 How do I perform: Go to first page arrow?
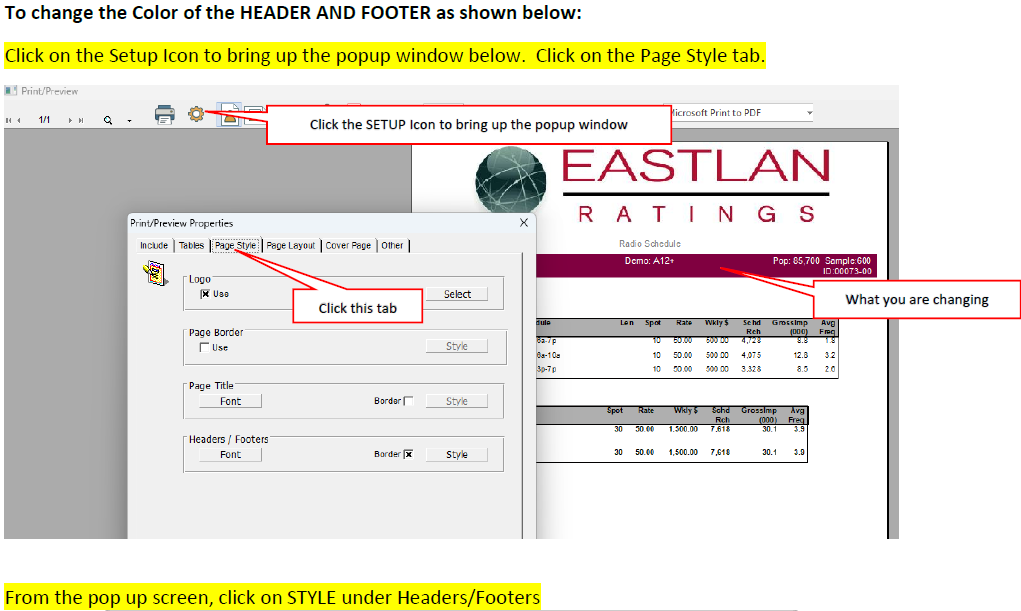pyautogui.click(x=9, y=121)
